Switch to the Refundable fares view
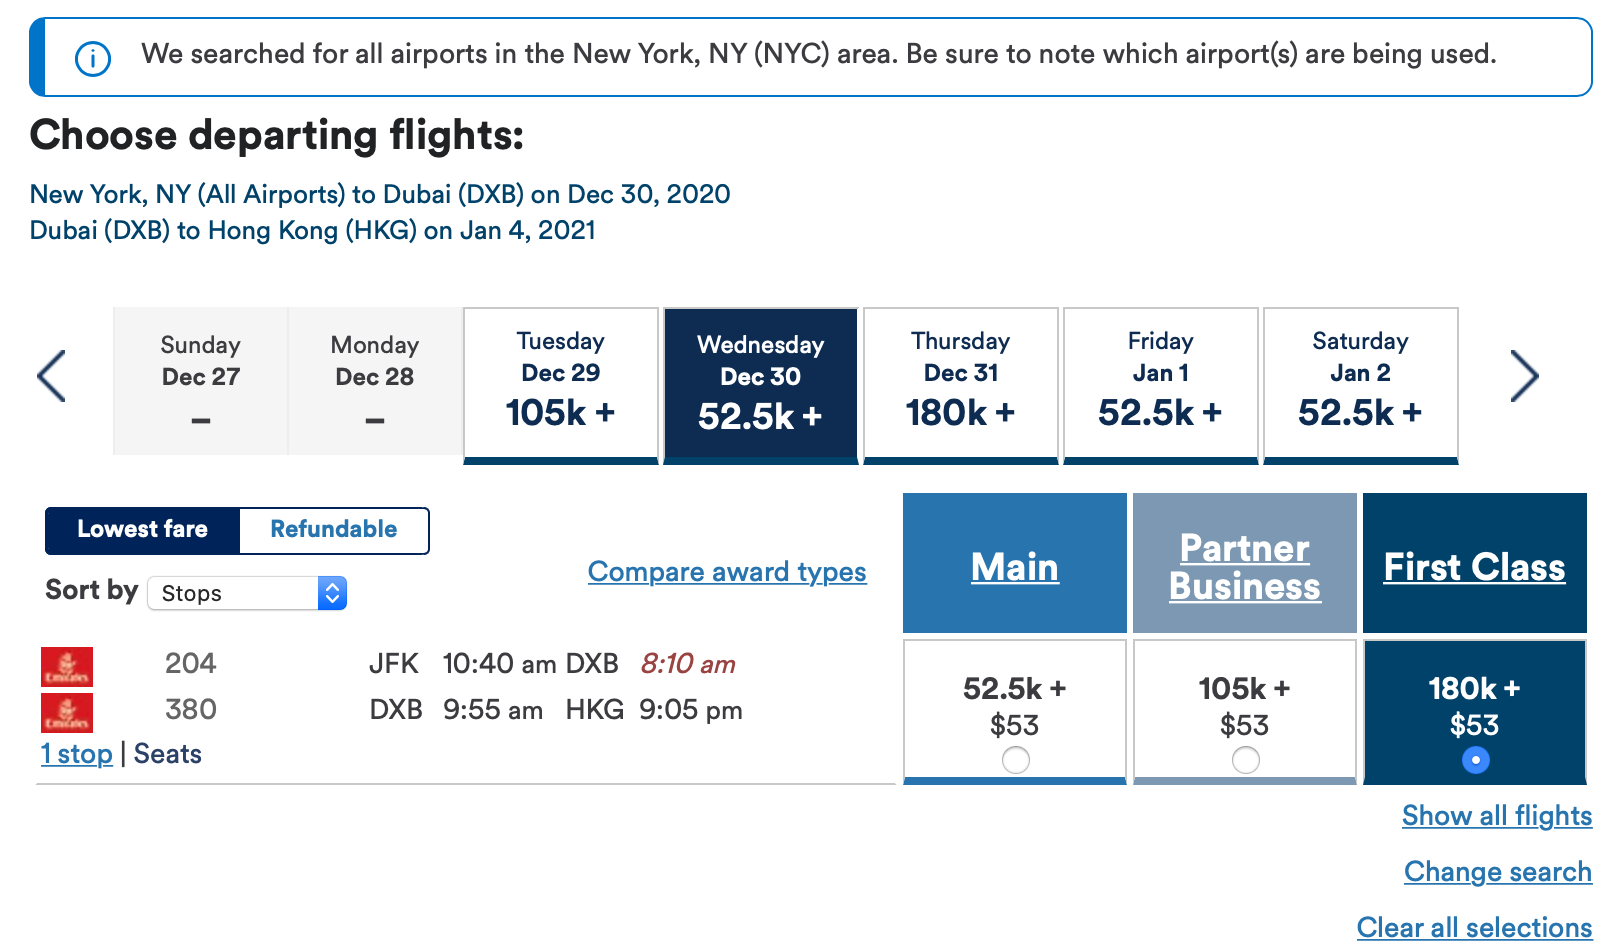This screenshot has width=1612, height=948. pos(333,529)
